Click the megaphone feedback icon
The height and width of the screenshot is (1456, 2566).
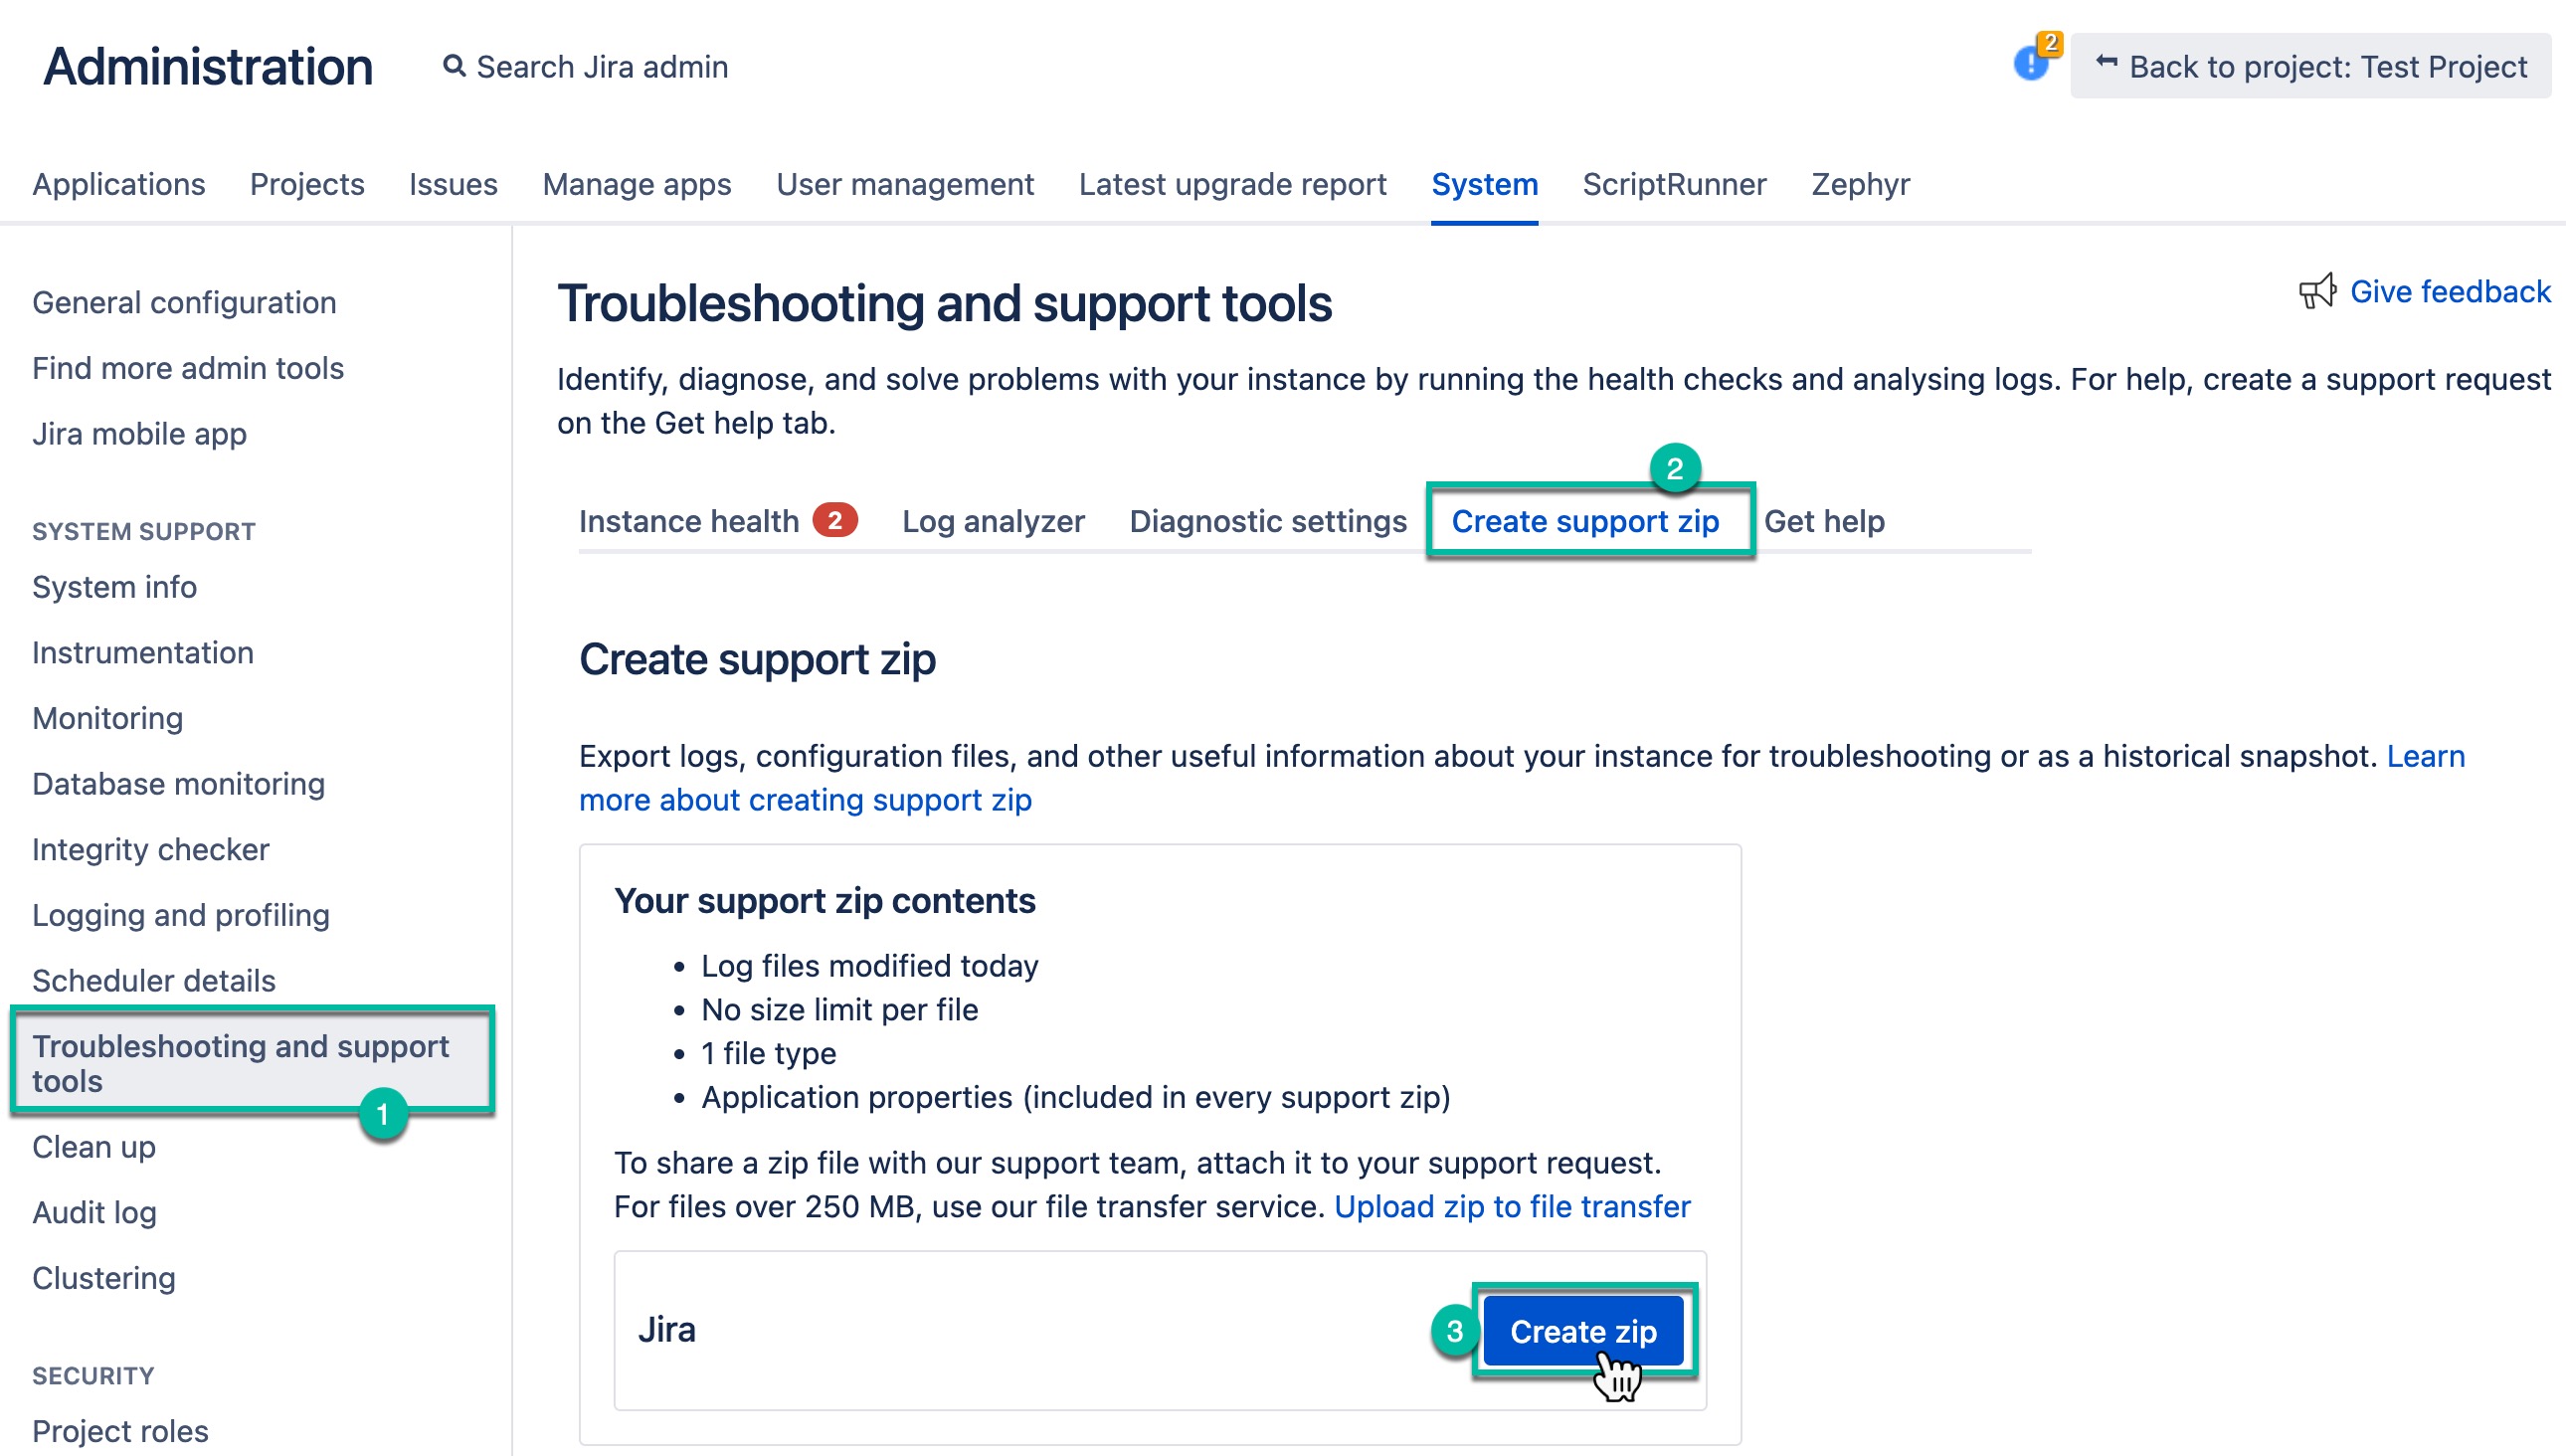pos(2316,291)
